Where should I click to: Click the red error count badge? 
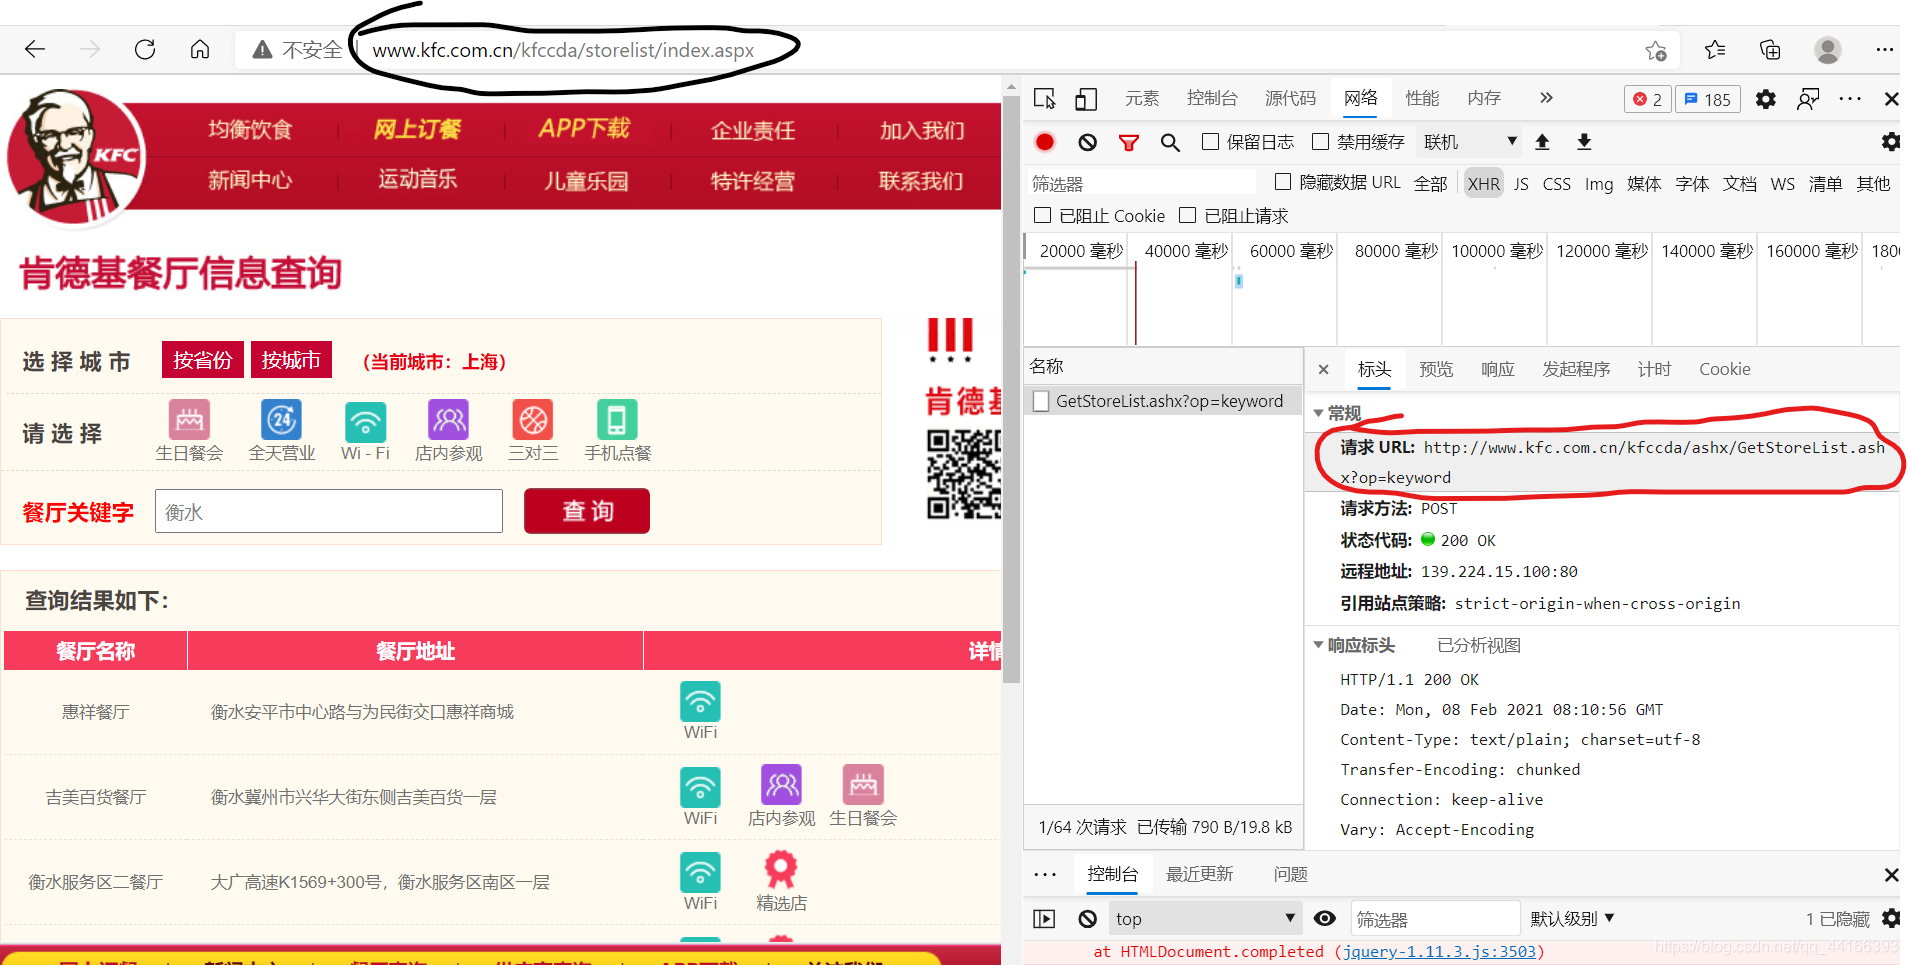(x=1648, y=99)
